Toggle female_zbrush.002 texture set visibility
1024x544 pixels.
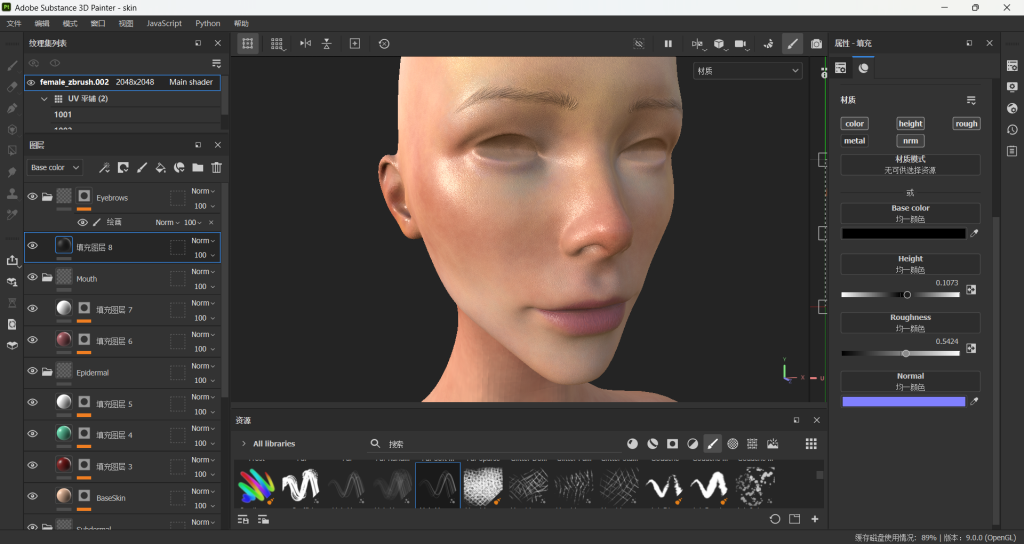point(31,82)
